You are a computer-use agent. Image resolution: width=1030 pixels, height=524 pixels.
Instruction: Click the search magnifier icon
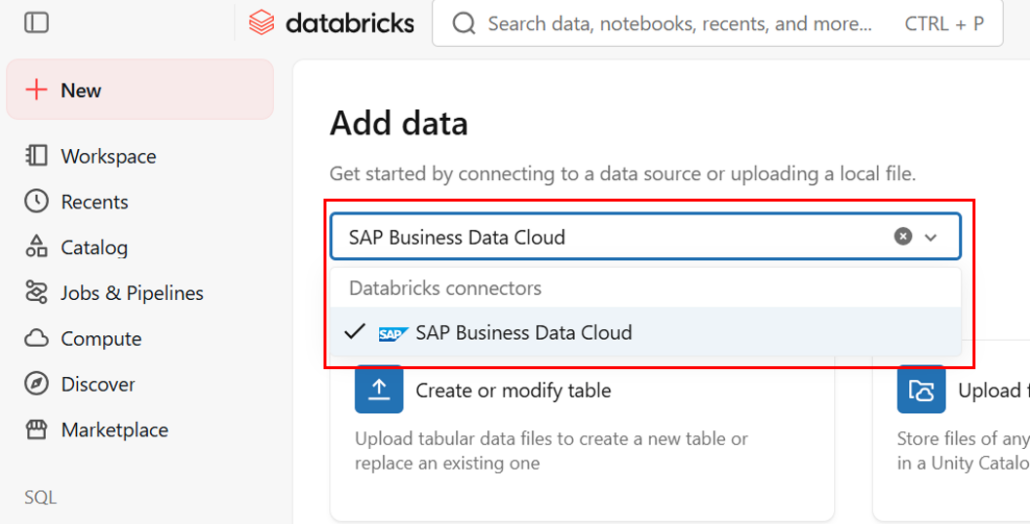464,24
